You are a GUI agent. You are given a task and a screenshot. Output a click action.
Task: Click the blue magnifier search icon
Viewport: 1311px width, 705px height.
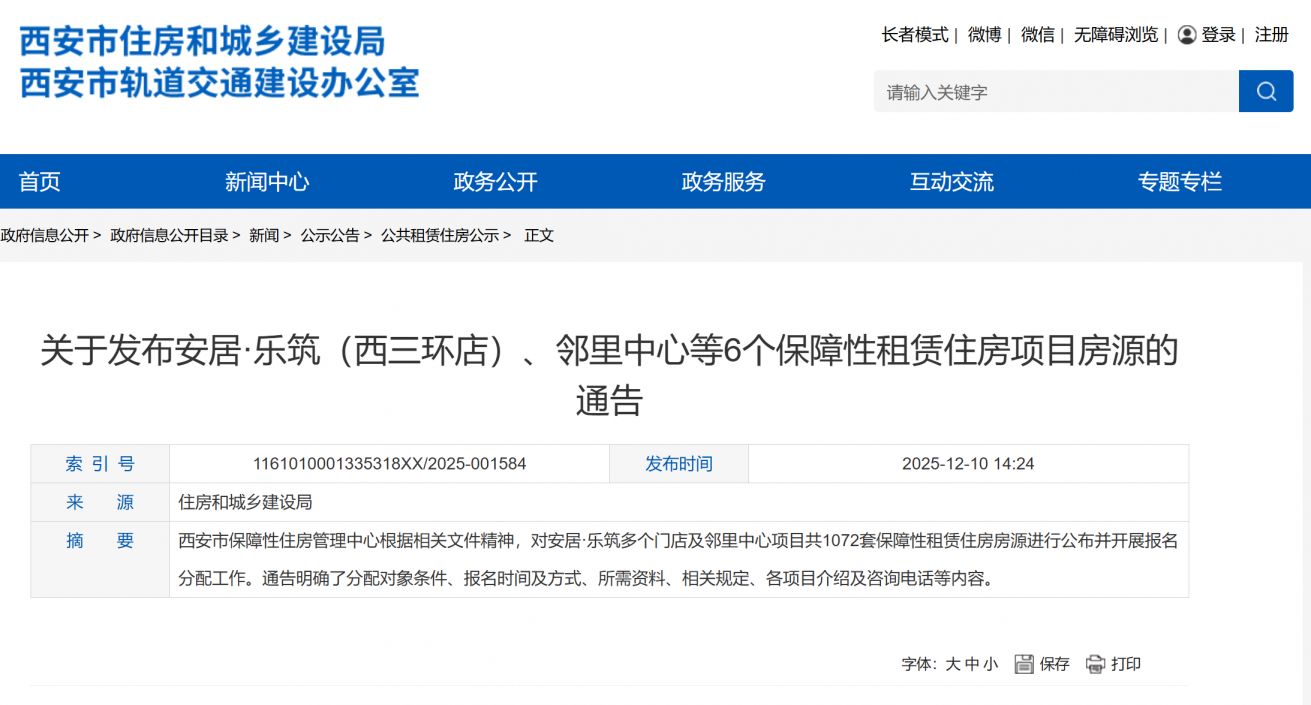(1266, 91)
